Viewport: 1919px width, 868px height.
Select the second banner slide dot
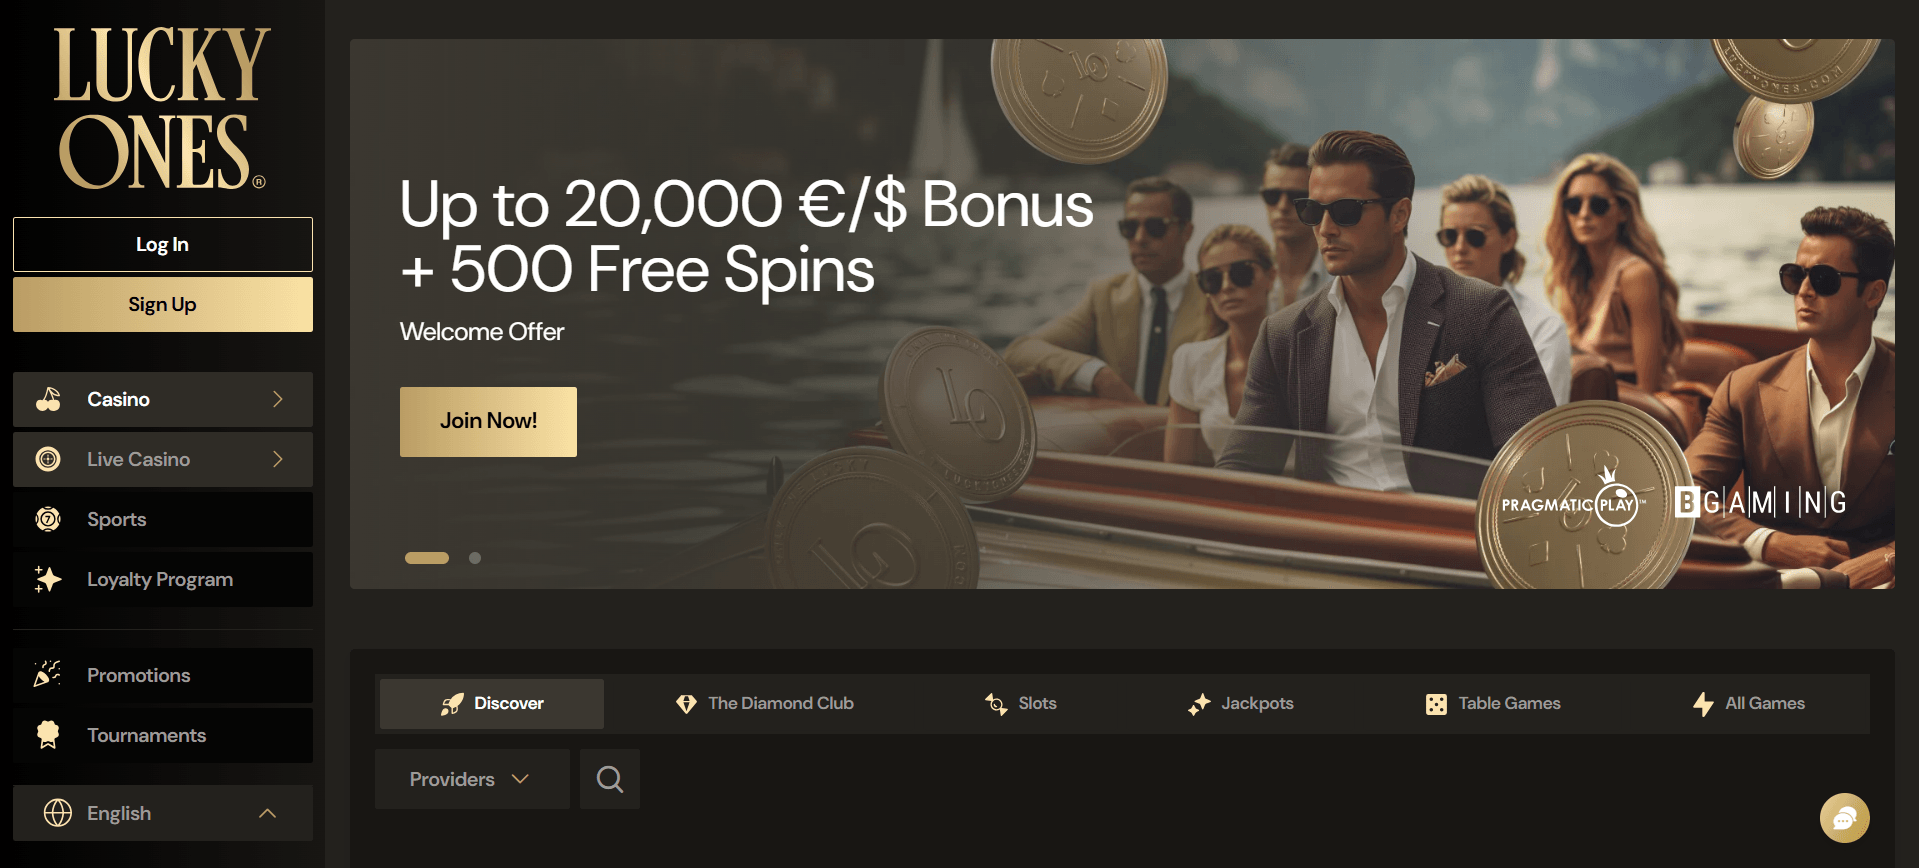(475, 558)
